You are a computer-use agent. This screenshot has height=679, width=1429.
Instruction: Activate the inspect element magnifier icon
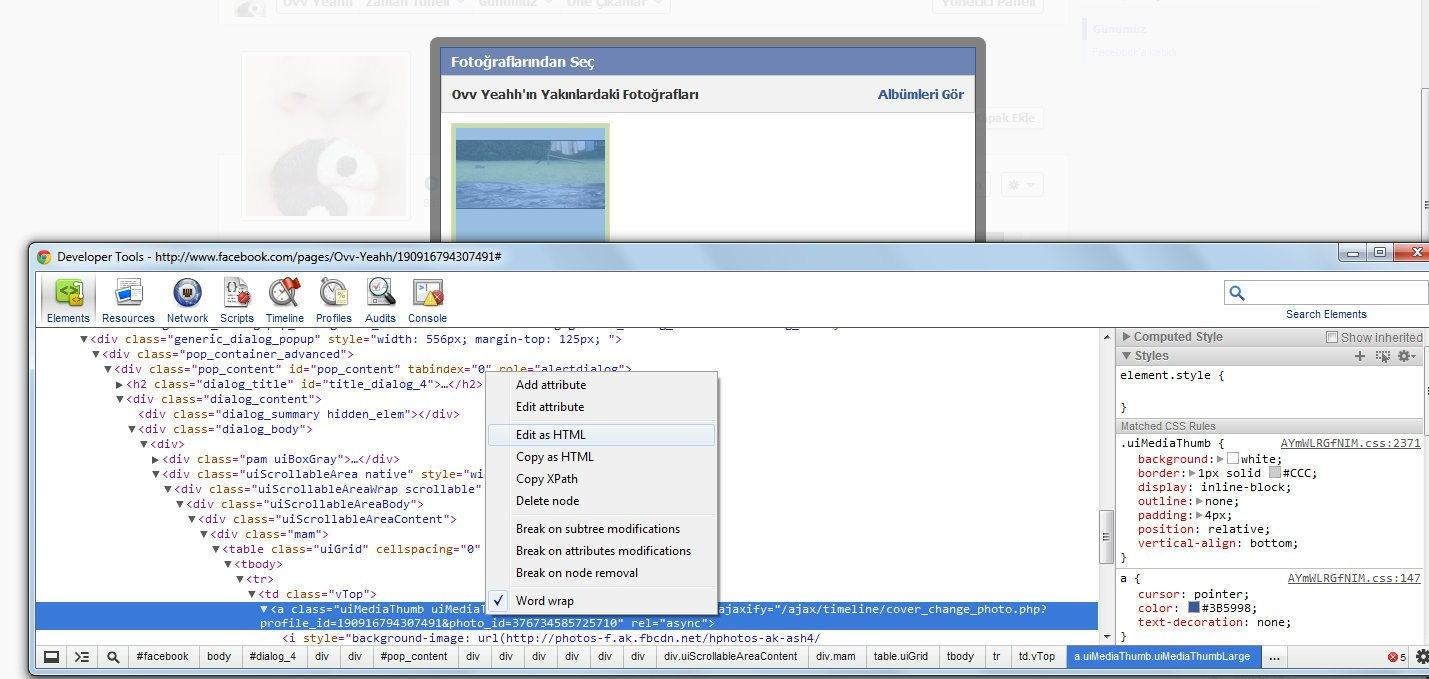113,657
